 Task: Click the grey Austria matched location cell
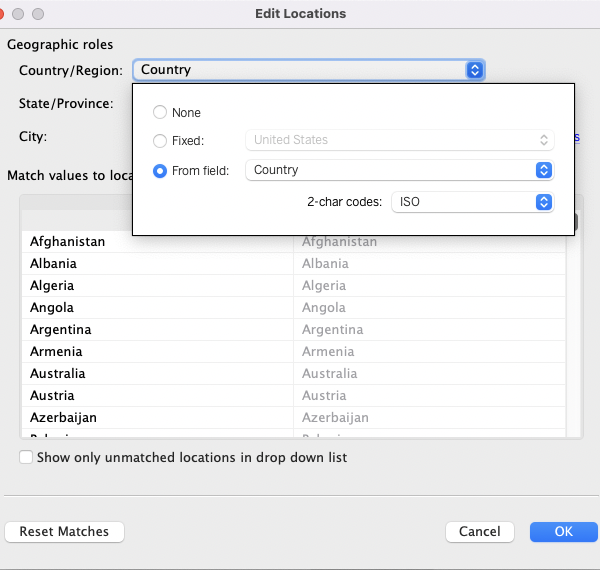tap(324, 396)
